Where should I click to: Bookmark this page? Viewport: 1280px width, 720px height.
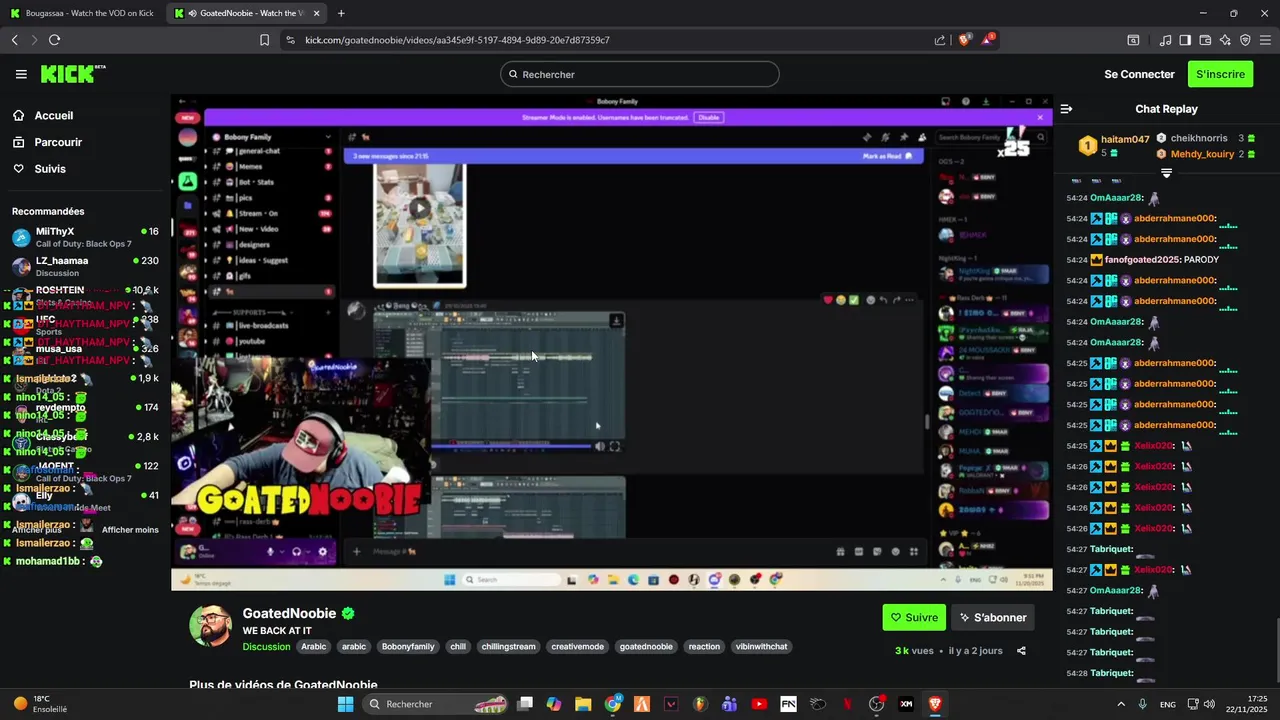point(264,40)
